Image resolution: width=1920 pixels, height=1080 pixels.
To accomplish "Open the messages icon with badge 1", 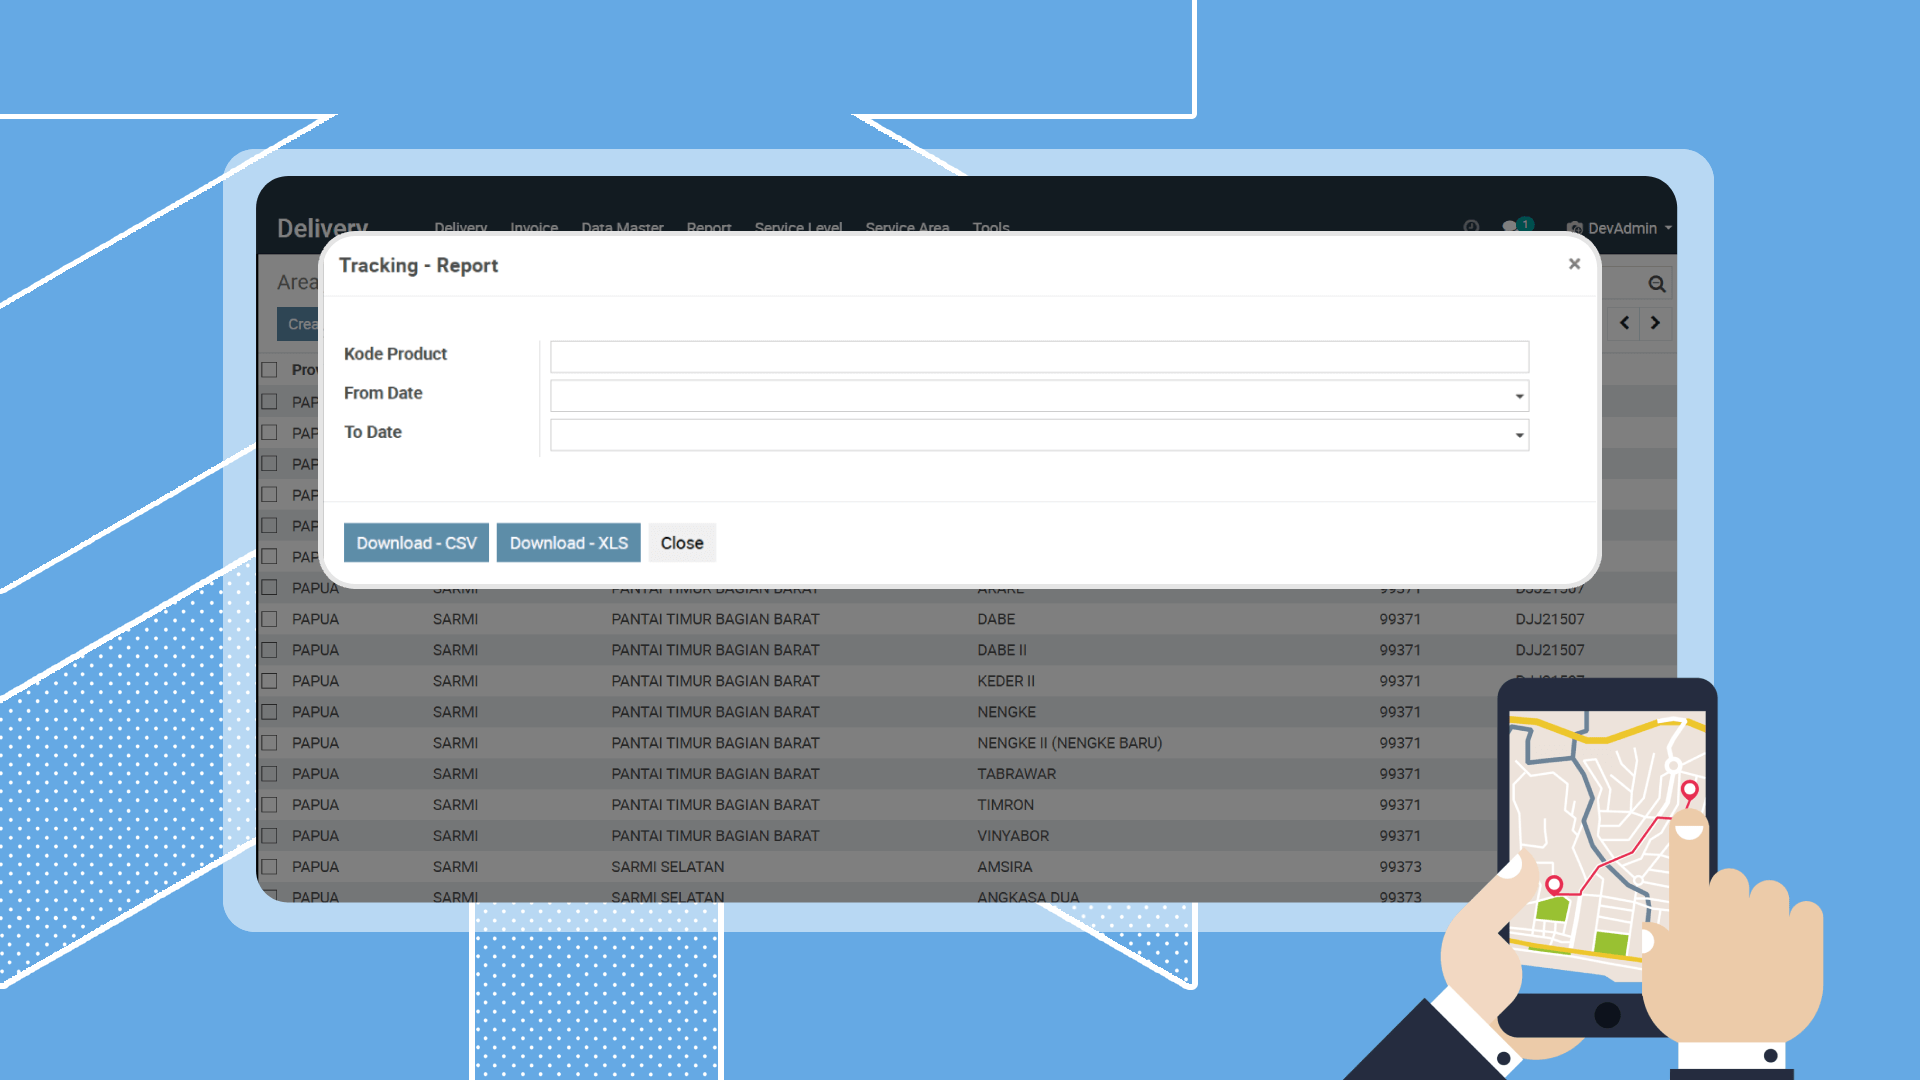I will pos(1511,227).
